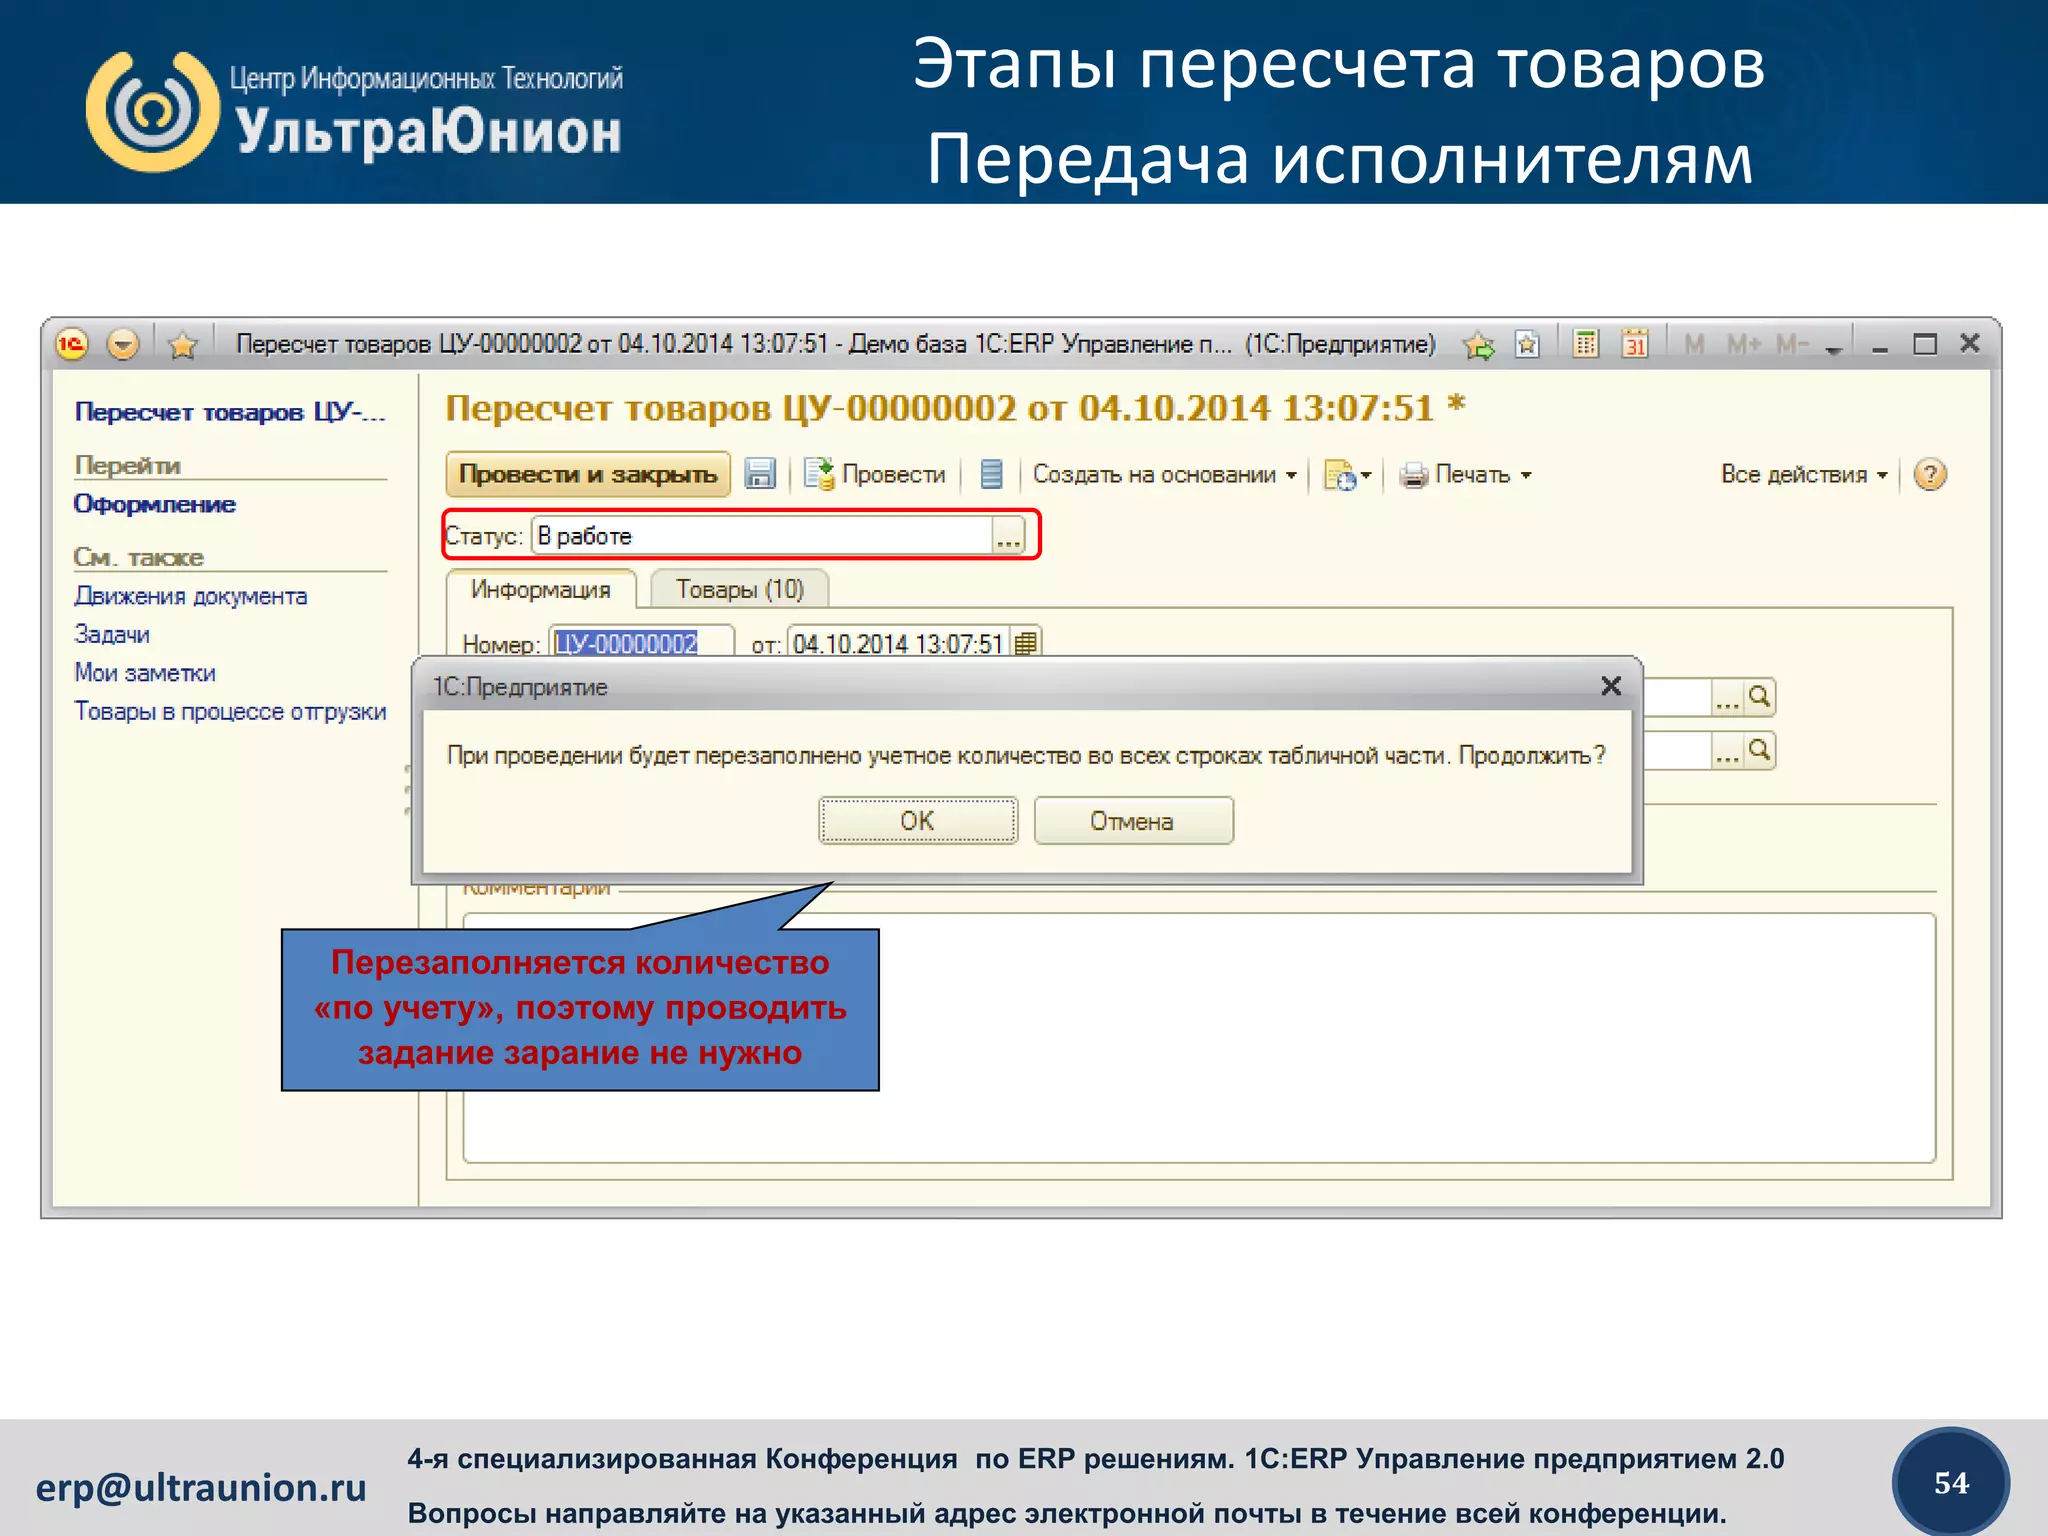Expand the small title bar arrow menu
This screenshot has height=1536, width=2048.
(x=1833, y=349)
